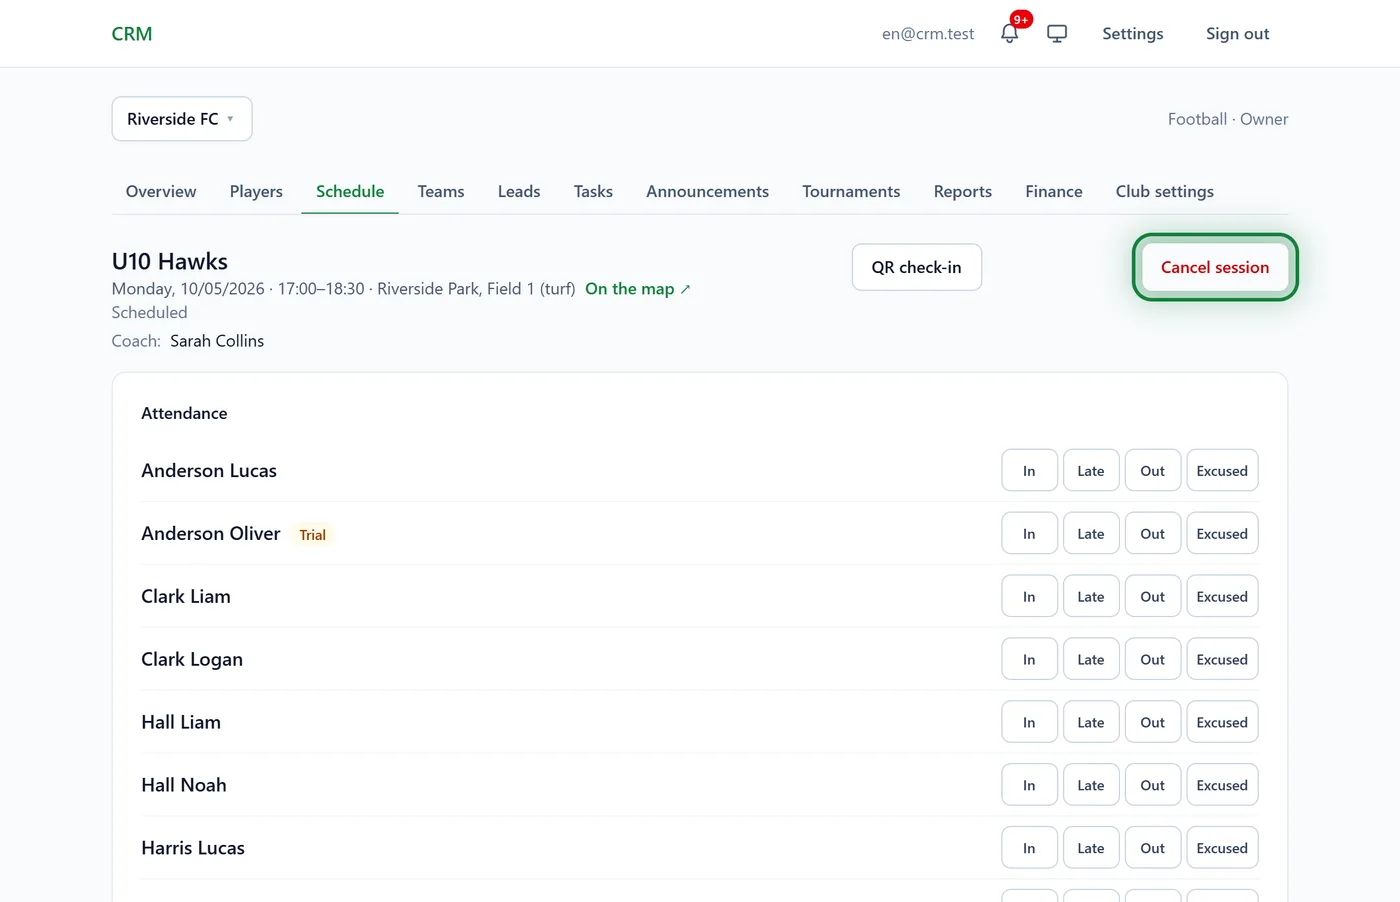Open the notifications bell icon

point(1010,33)
